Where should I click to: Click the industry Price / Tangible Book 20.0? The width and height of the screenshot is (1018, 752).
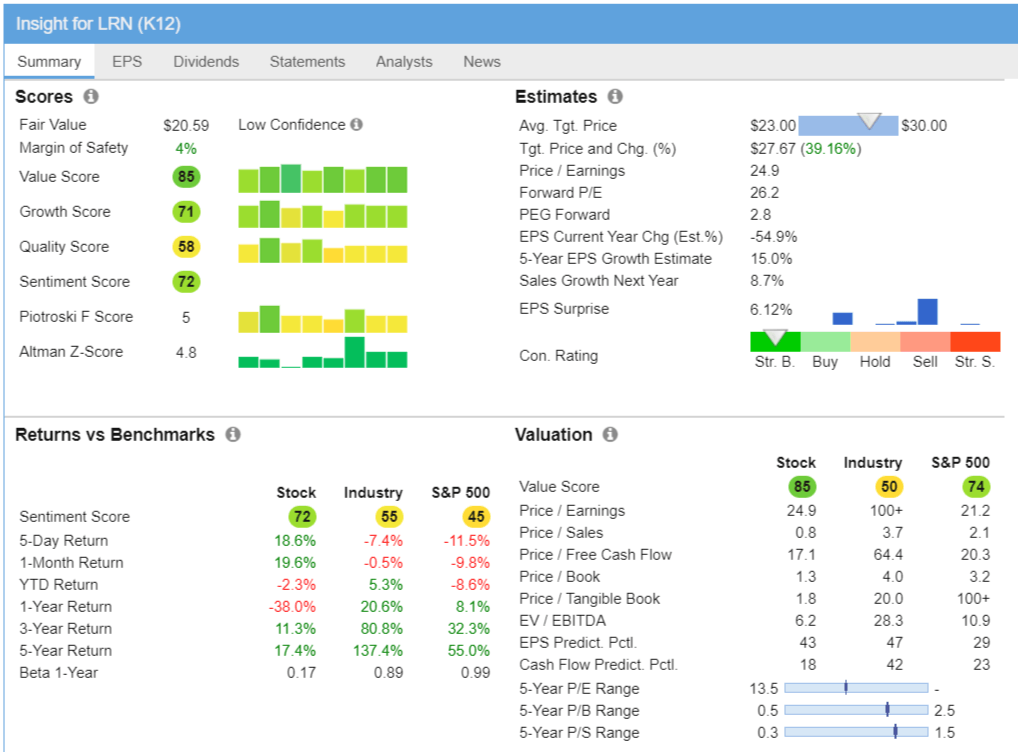[x=888, y=599]
